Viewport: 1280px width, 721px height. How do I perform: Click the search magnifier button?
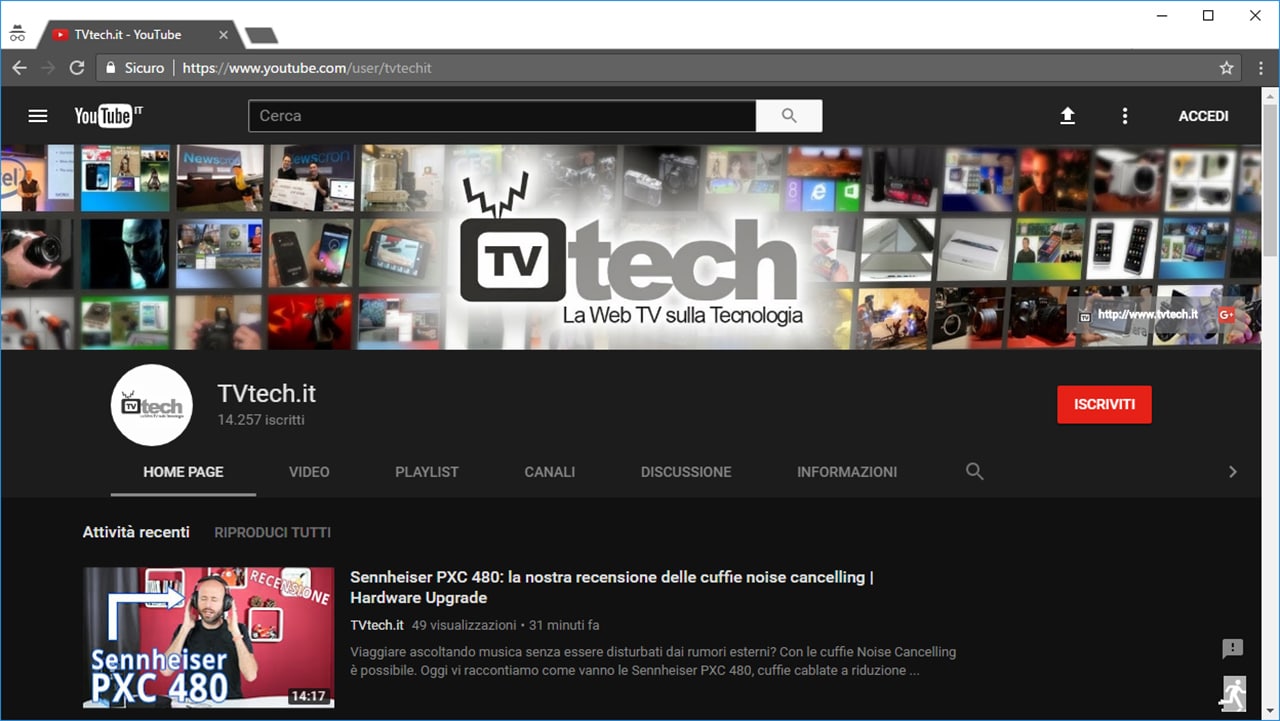coord(789,116)
